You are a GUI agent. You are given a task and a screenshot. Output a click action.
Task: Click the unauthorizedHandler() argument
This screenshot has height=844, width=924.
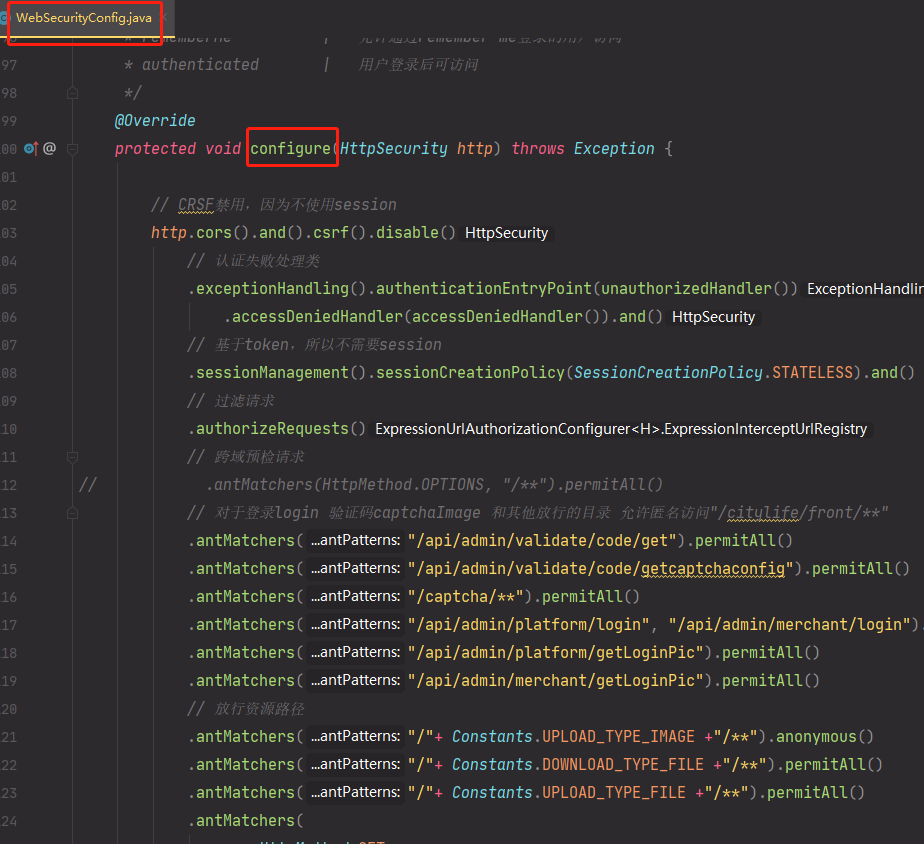coord(694,288)
